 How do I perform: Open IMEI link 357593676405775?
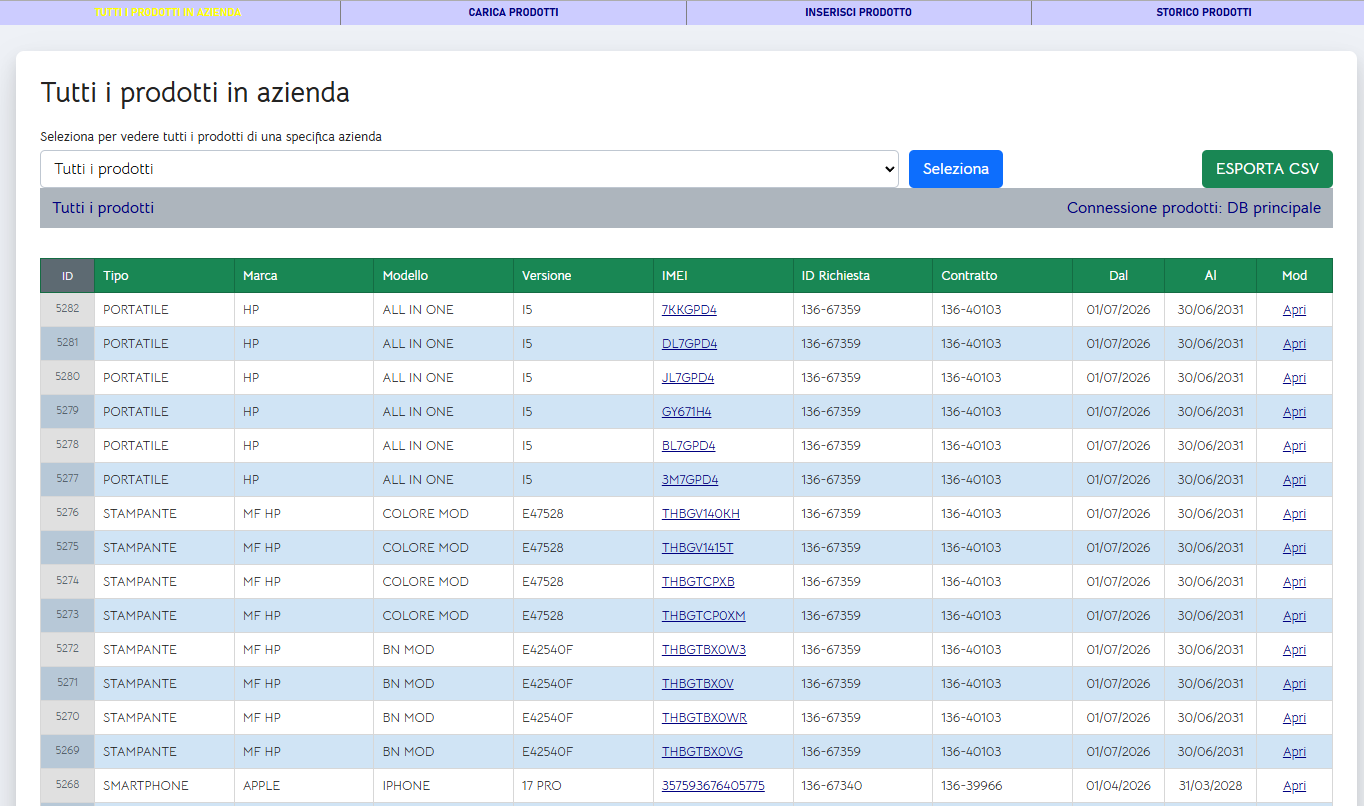click(x=713, y=786)
